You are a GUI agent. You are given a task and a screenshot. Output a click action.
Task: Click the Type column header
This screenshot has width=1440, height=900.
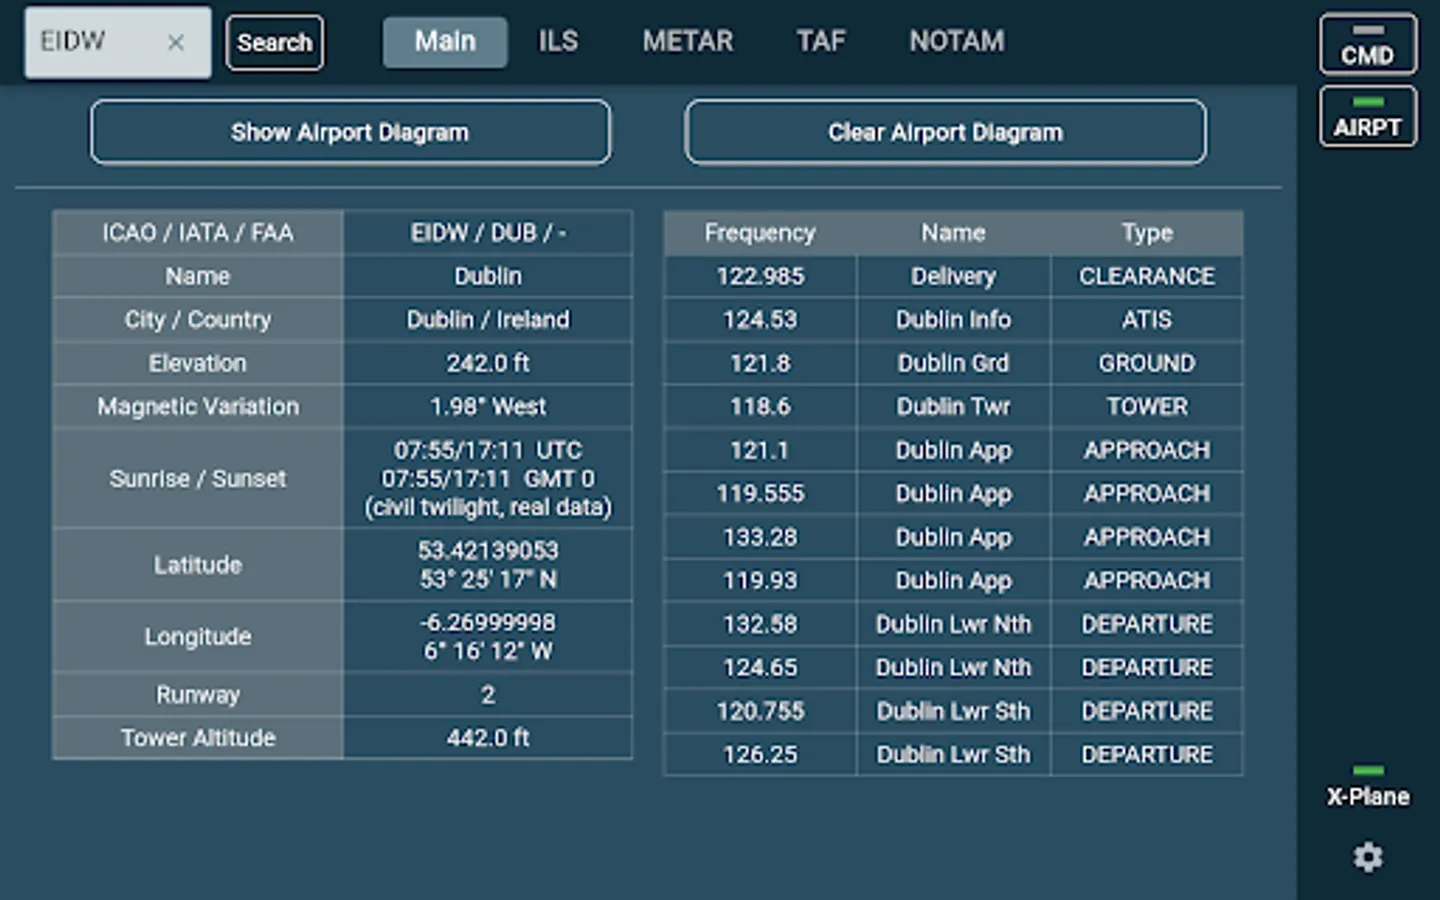1146,233
